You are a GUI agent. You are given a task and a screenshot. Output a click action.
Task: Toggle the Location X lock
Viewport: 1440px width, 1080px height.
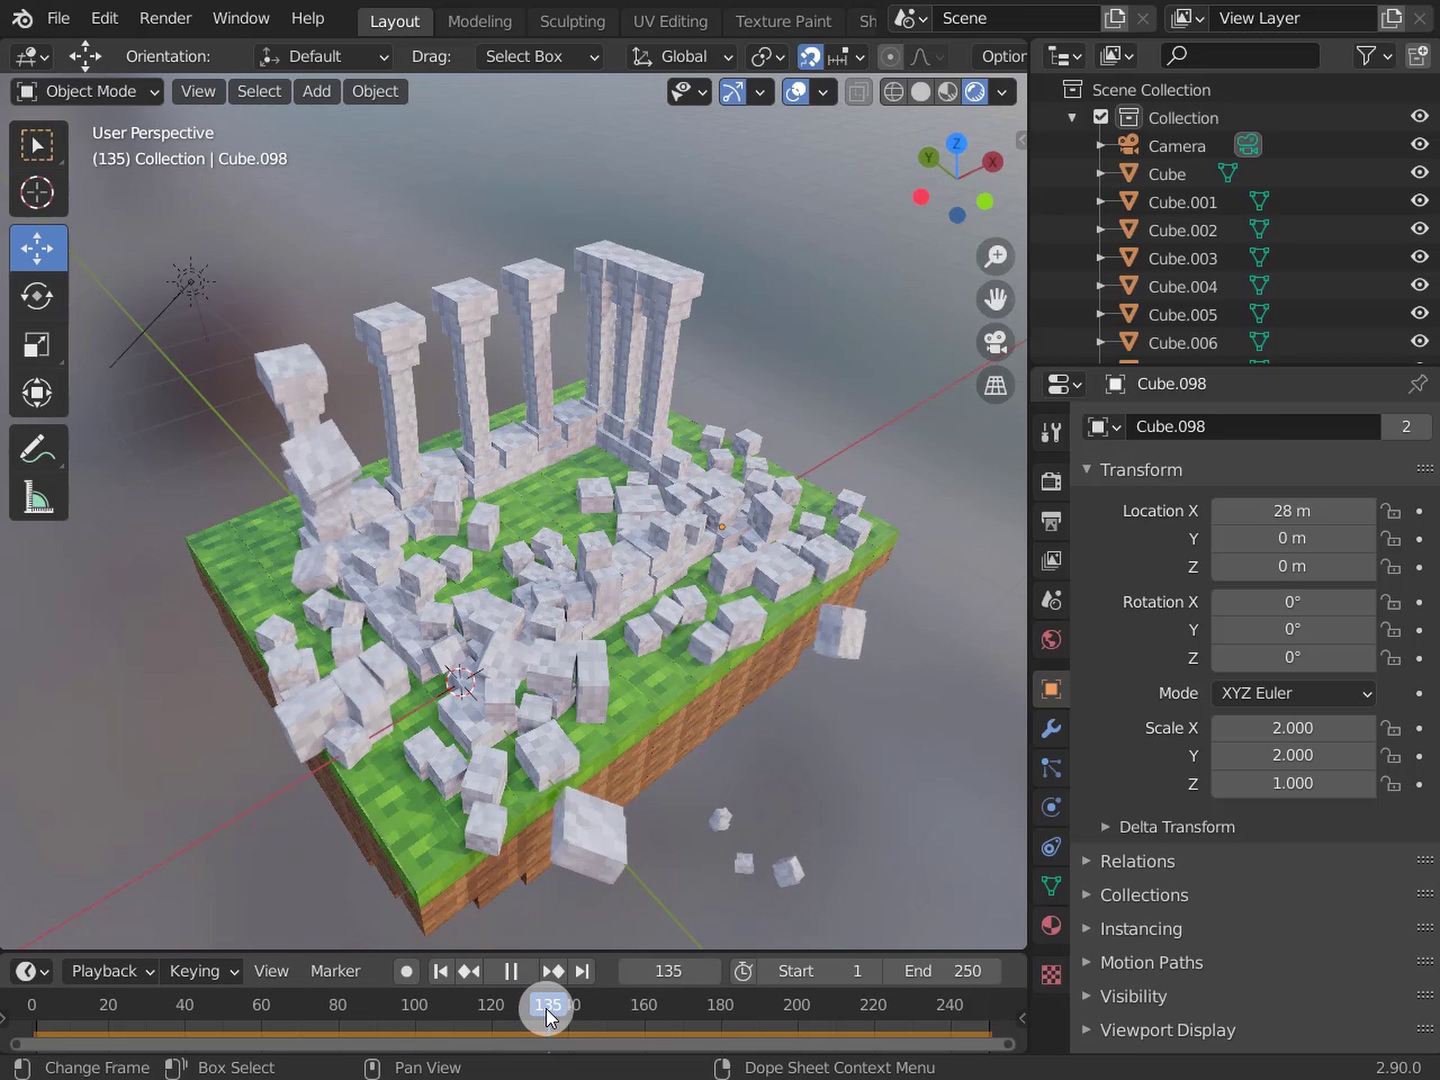click(x=1391, y=511)
